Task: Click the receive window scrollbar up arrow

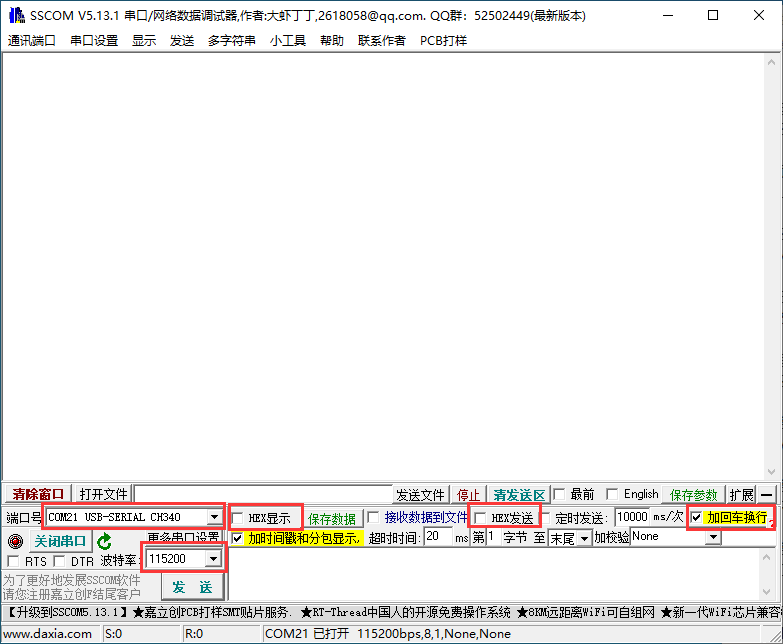Action: (771, 62)
